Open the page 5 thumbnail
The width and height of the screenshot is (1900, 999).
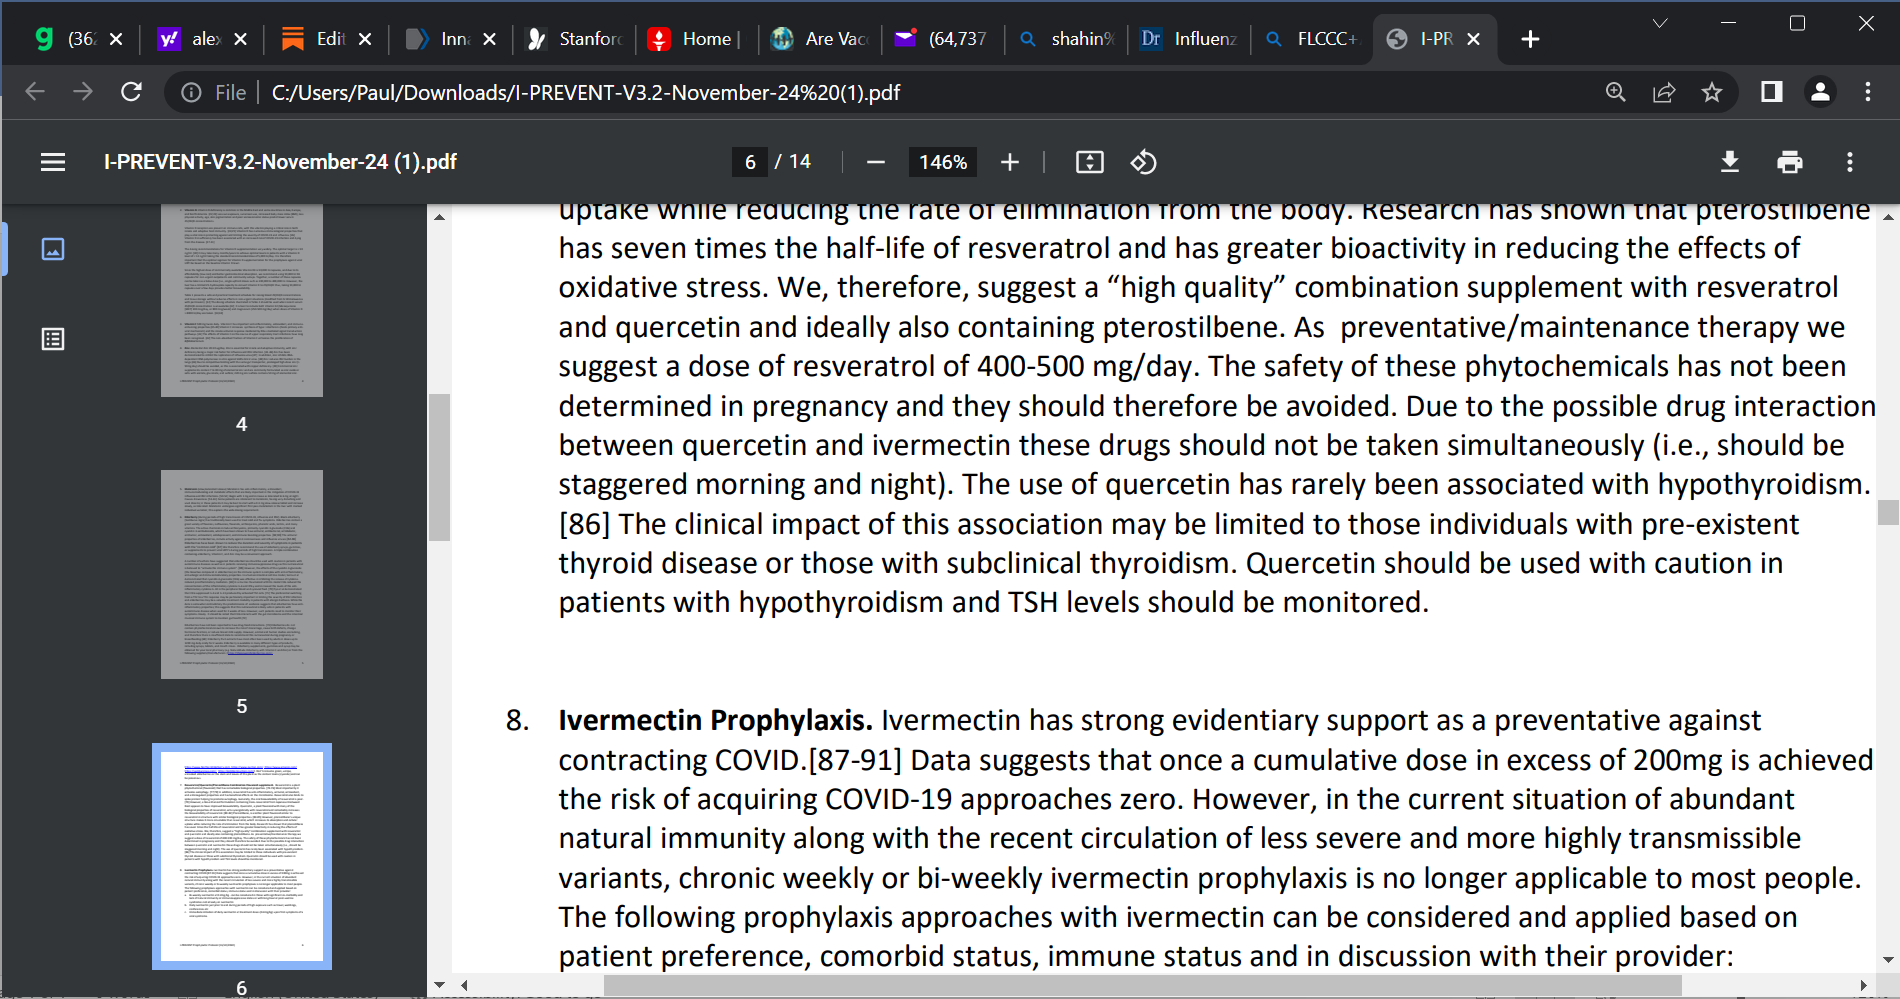(242, 574)
